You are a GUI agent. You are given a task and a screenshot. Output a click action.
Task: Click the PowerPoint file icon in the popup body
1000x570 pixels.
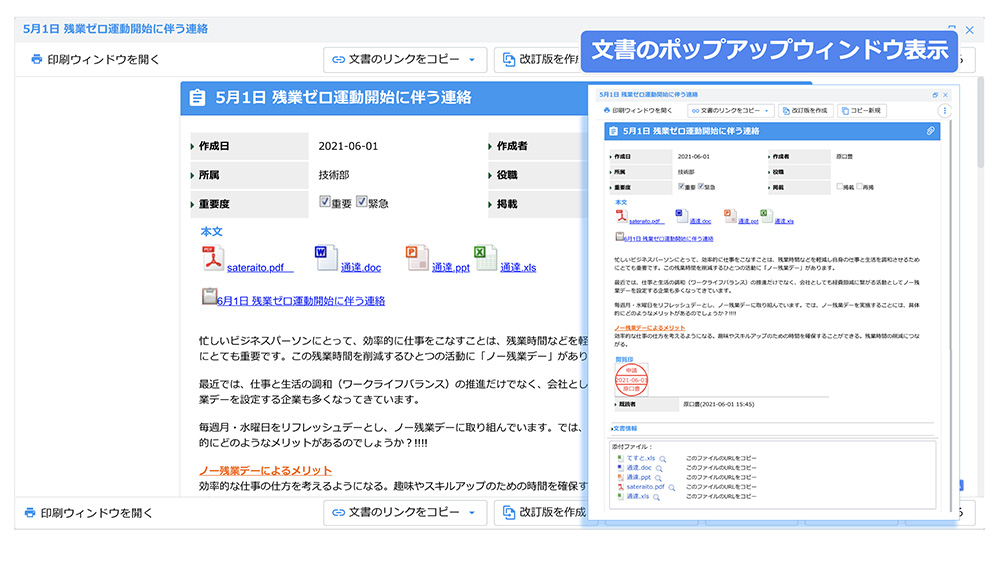(x=730, y=216)
